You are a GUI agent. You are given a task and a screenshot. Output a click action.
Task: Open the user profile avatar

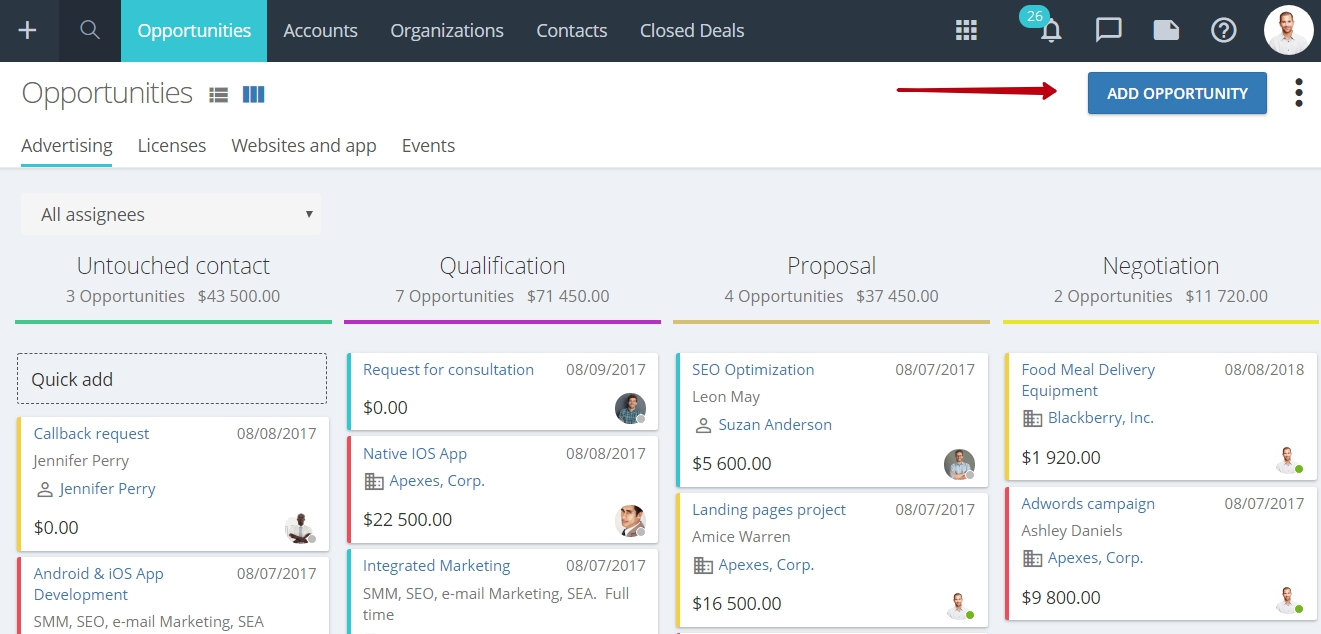click(1289, 30)
